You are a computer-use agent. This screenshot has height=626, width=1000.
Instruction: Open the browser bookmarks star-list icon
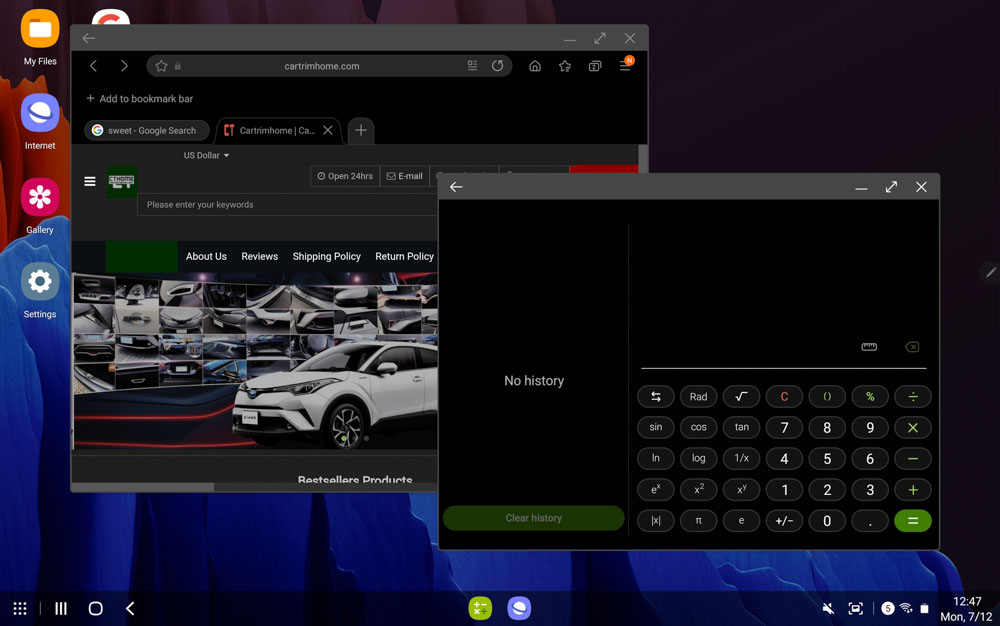click(x=565, y=66)
